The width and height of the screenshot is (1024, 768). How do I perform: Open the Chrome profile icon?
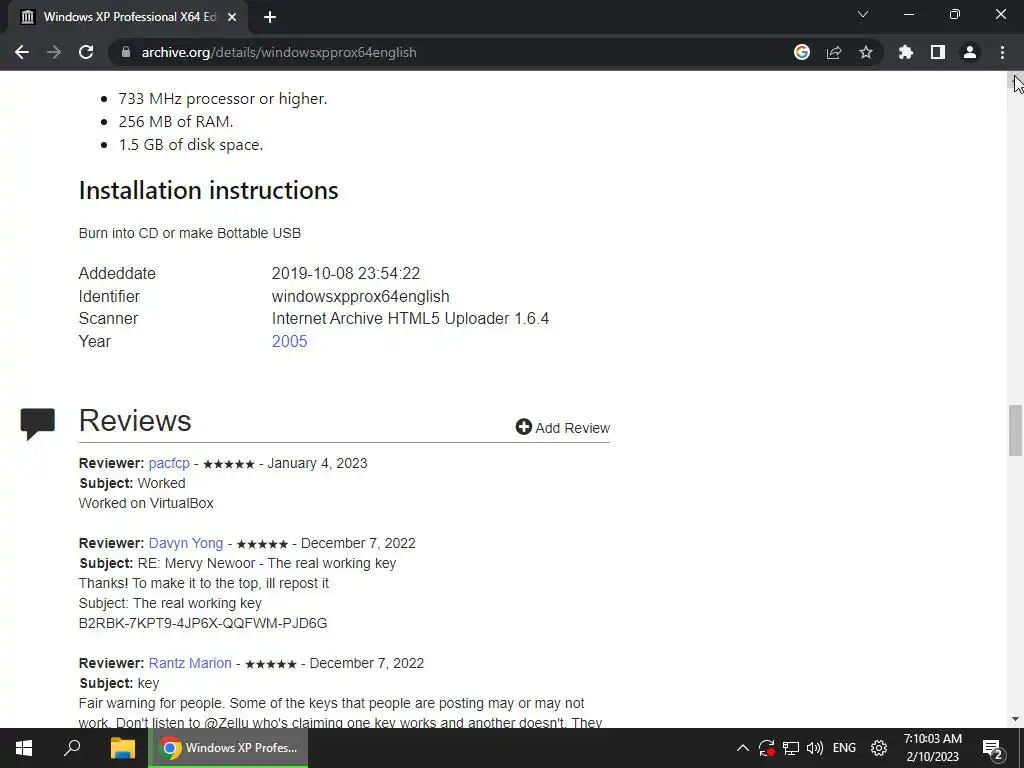pos(970,52)
